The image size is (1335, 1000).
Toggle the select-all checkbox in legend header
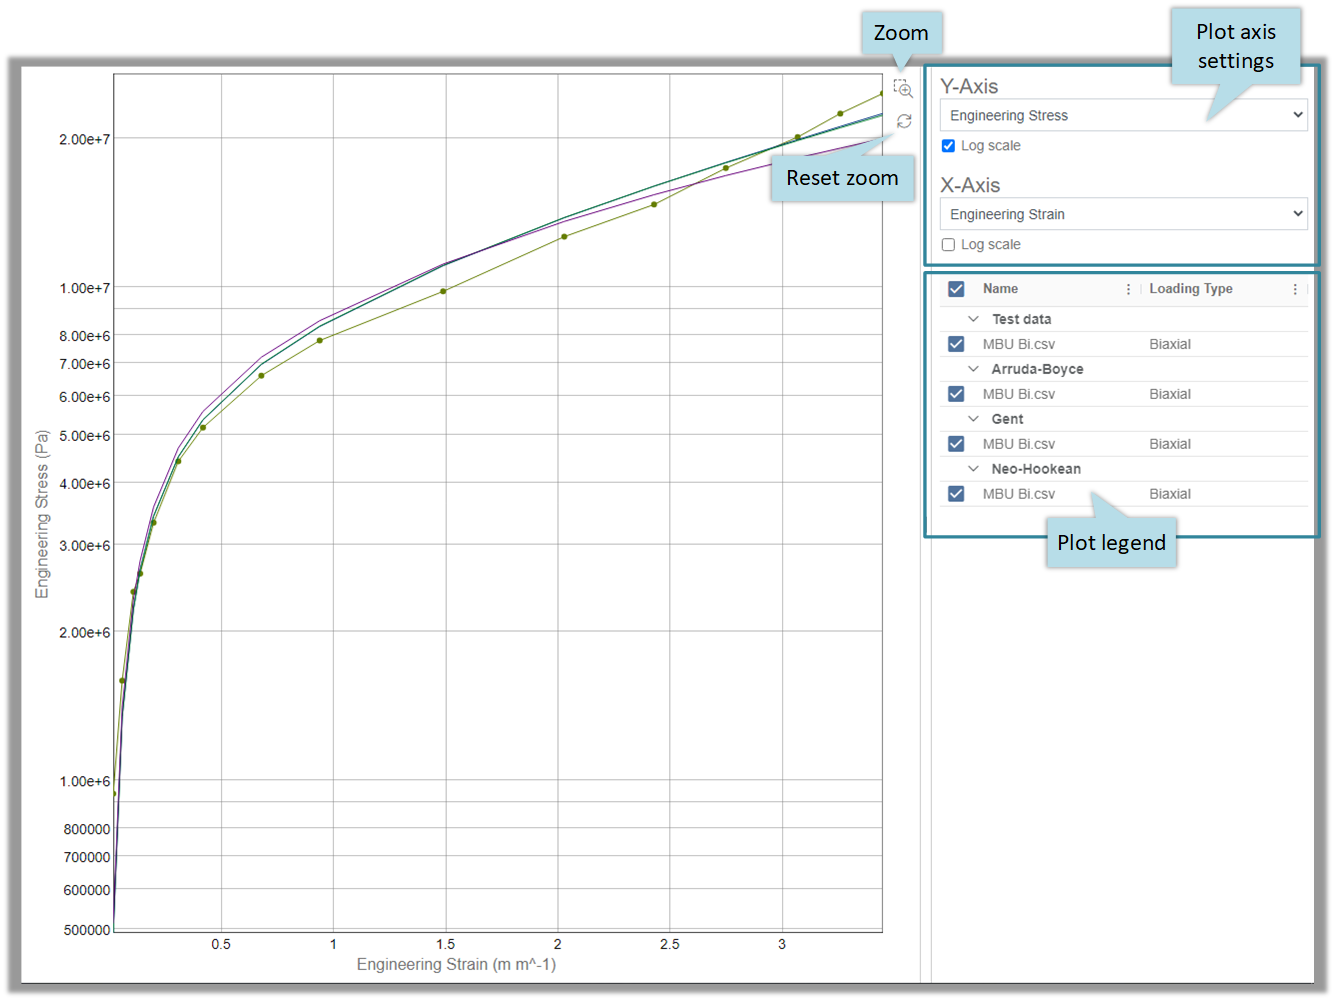pyautogui.click(x=956, y=289)
